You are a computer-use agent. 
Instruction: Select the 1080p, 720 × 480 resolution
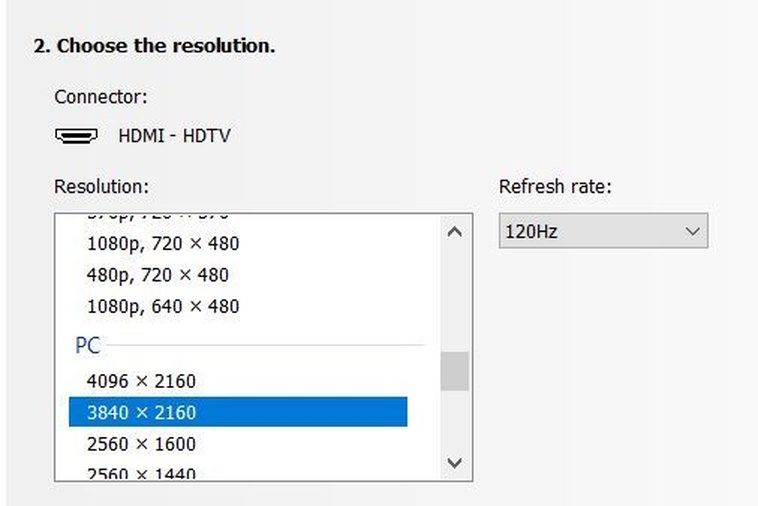[163, 243]
